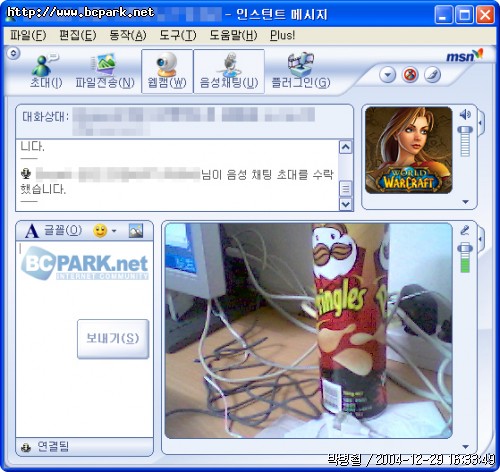Click the paintbrush color scheme icon

432,75
